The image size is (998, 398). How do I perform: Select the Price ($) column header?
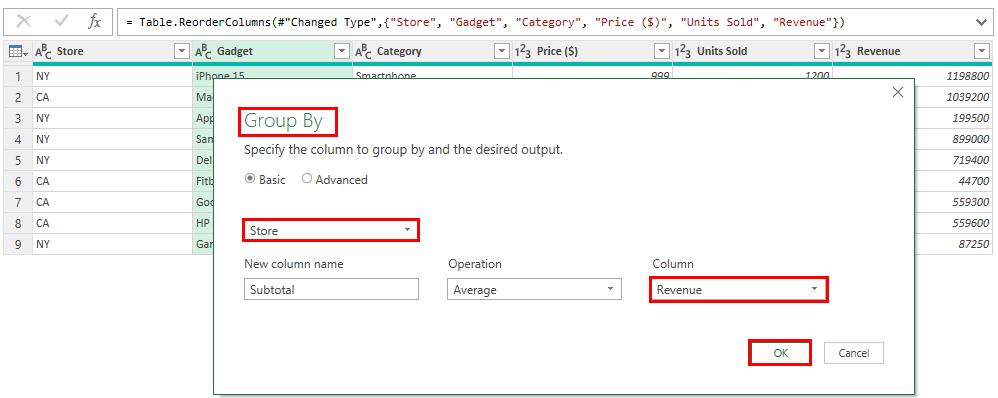pyautogui.click(x=592, y=52)
